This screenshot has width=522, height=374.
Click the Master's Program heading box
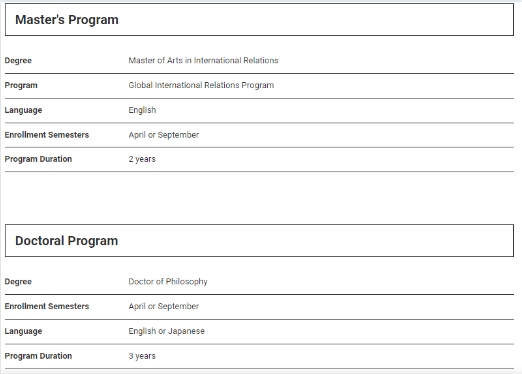(259, 20)
